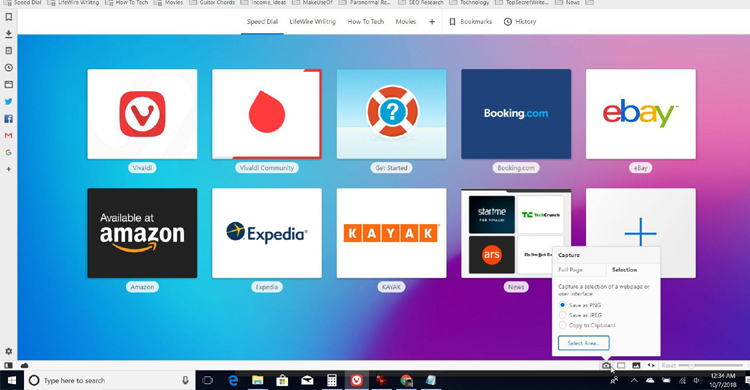Viewport: 750px width, 390px height.
Task: Open the Bookmarks start page link
Action: pyautogui.click(x=471, y=22)
